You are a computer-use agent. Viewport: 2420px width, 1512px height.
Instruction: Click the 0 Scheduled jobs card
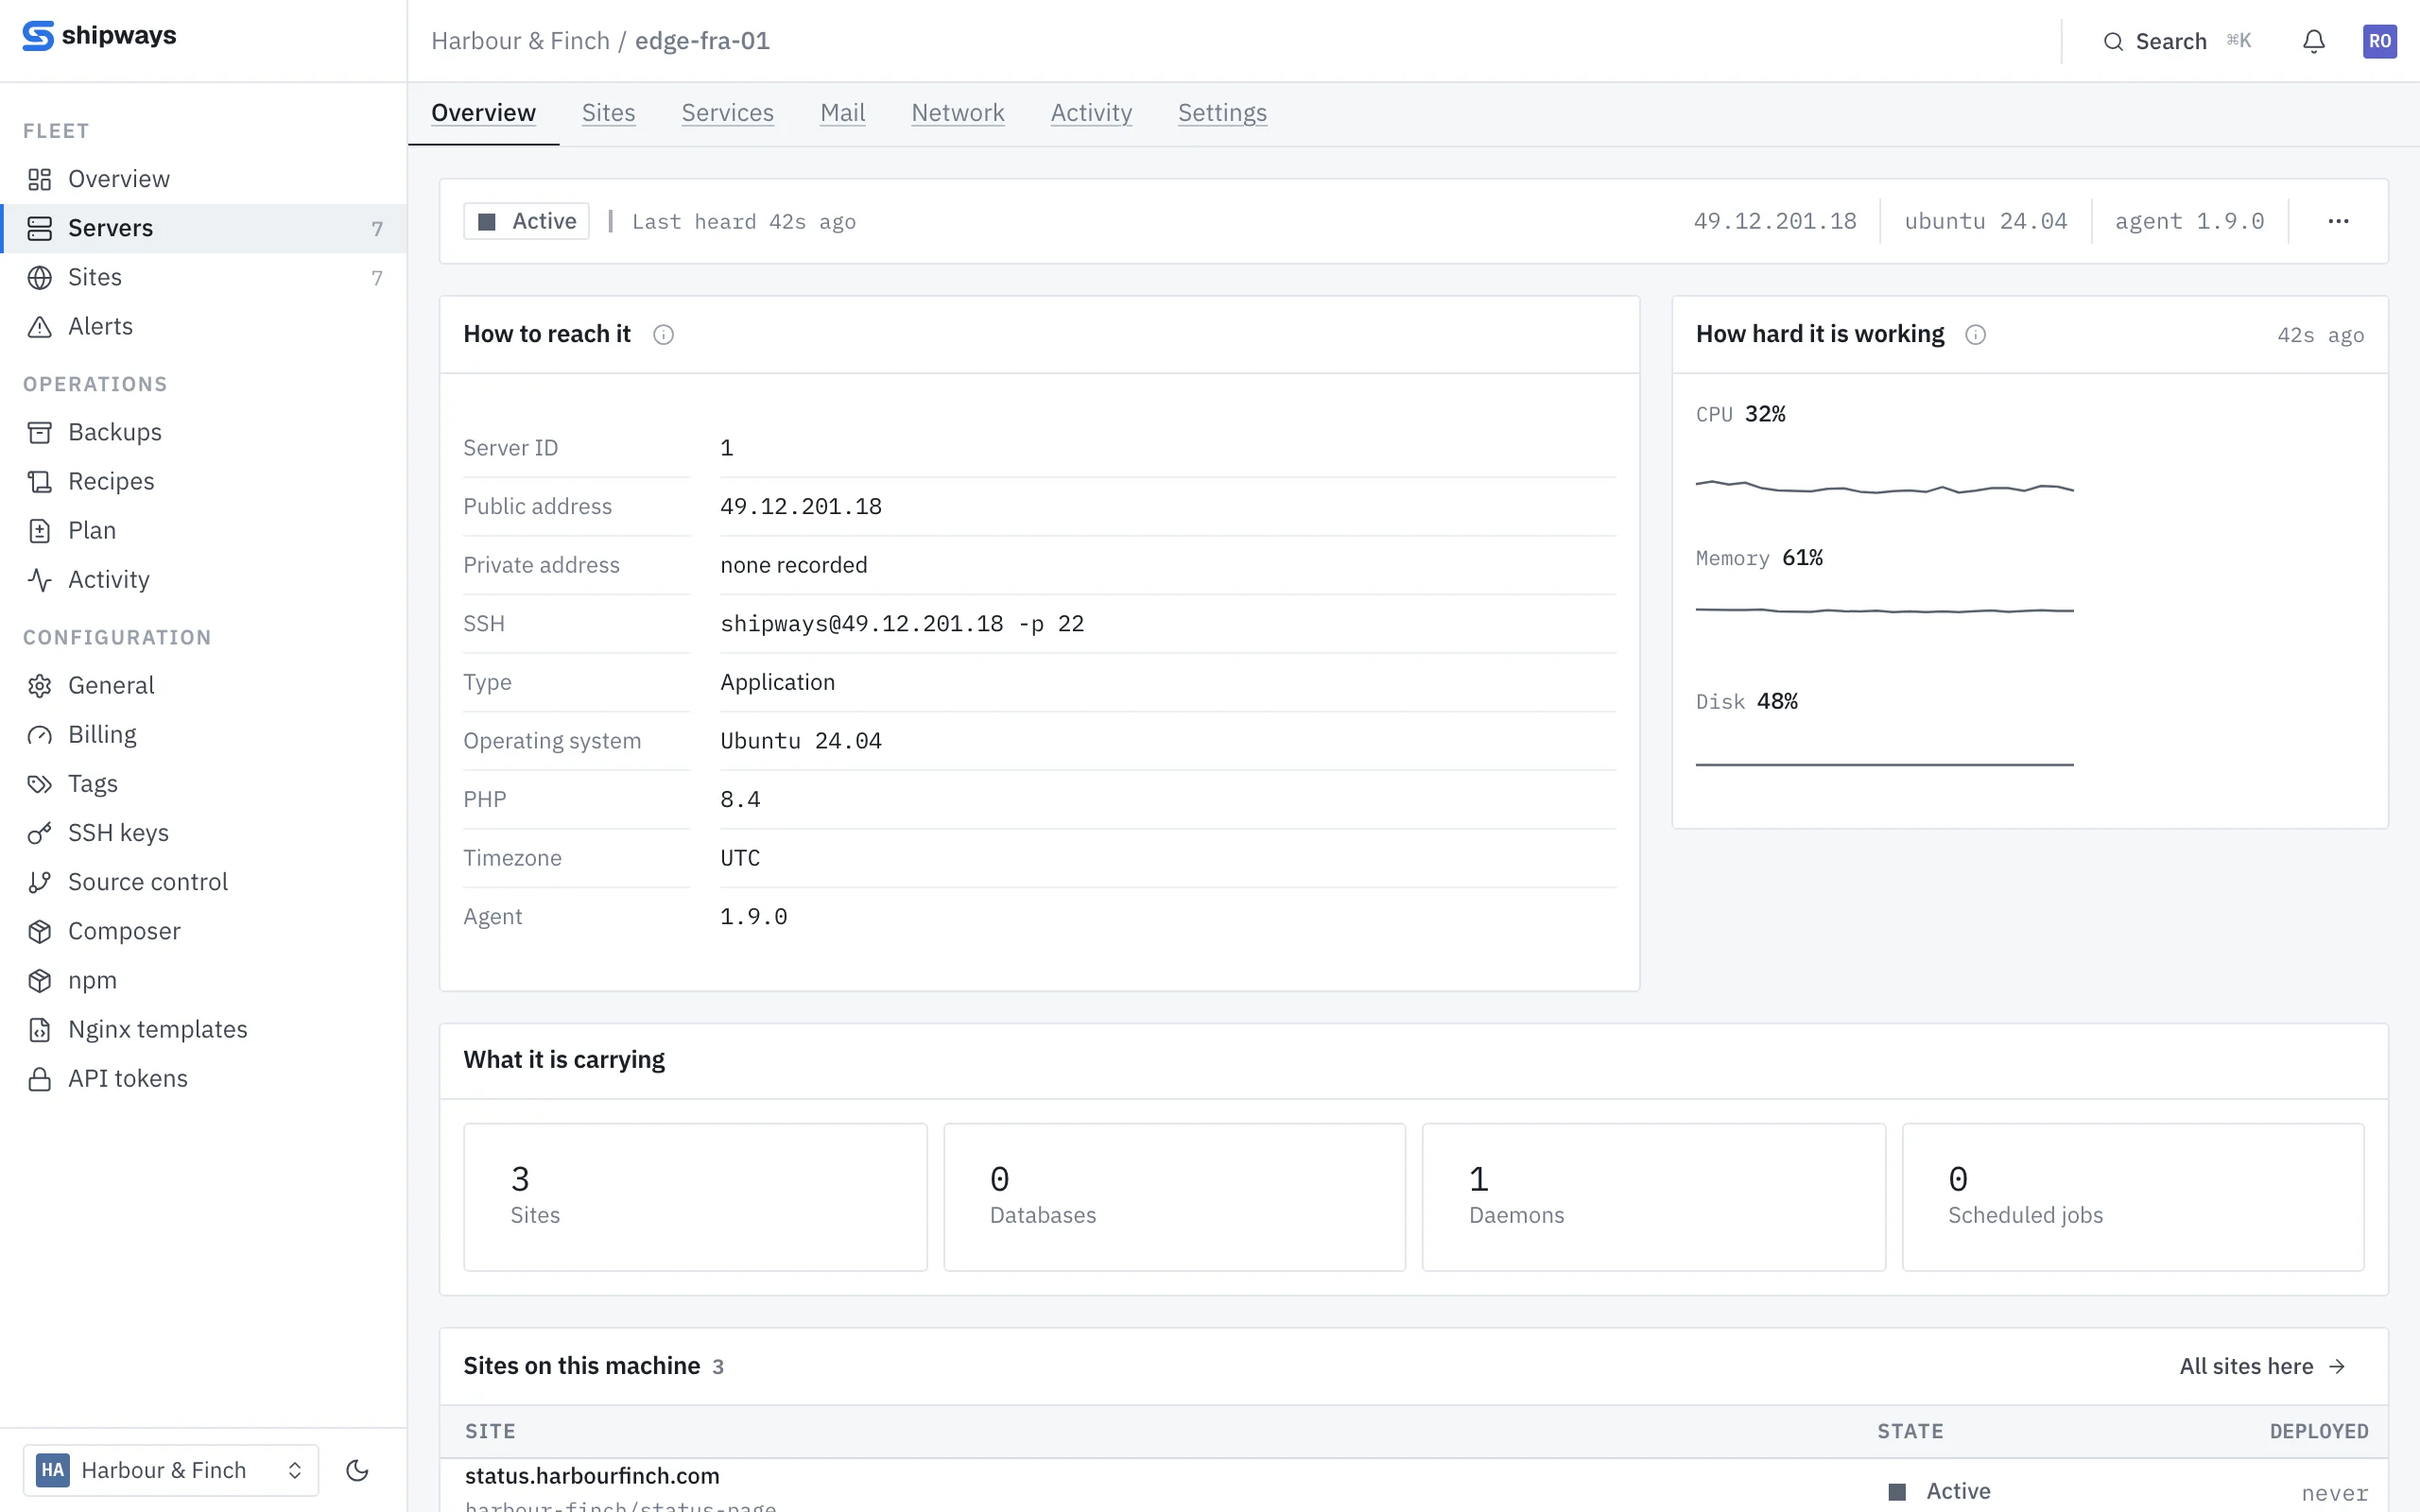[2132, 1197]
